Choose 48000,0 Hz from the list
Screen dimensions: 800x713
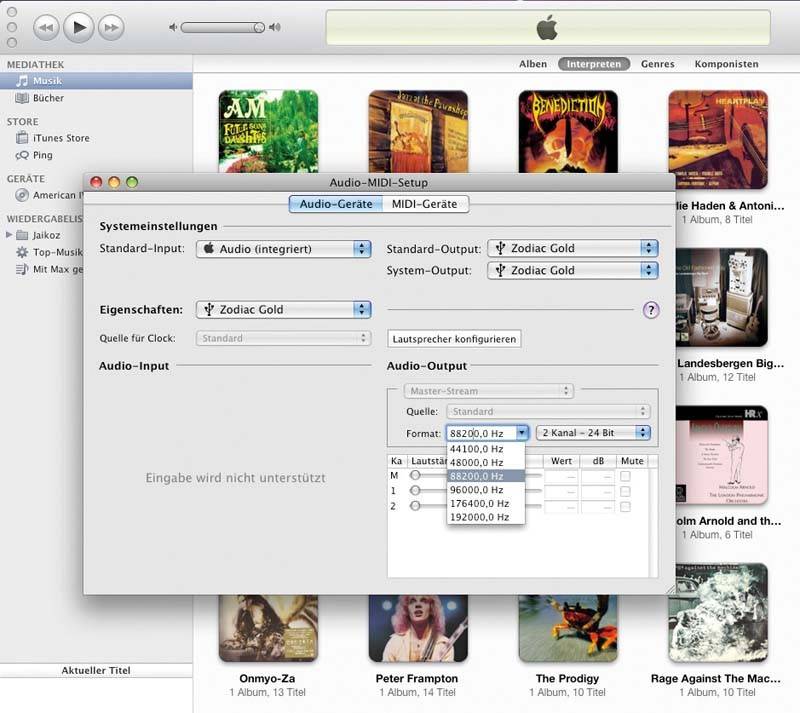pos(486,462)
